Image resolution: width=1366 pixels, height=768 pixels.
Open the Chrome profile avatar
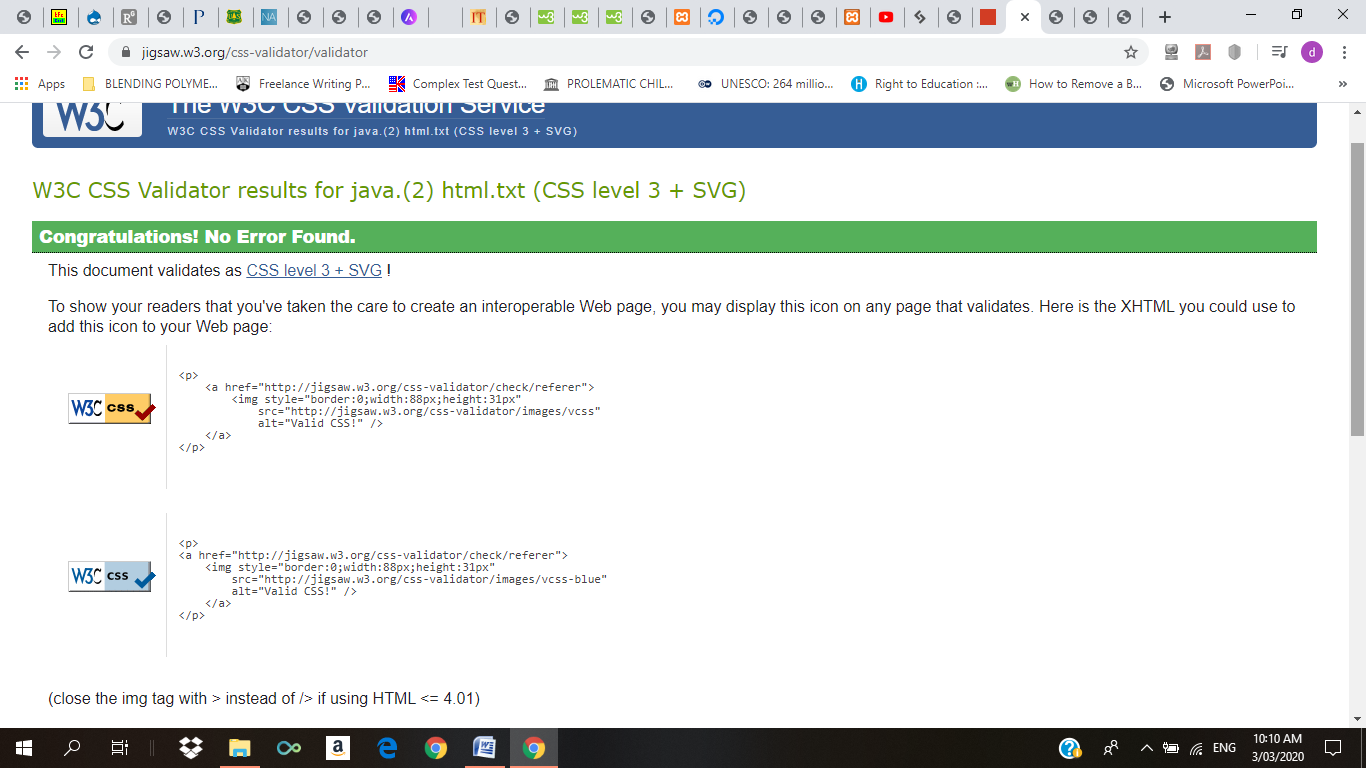[1311, 52]
